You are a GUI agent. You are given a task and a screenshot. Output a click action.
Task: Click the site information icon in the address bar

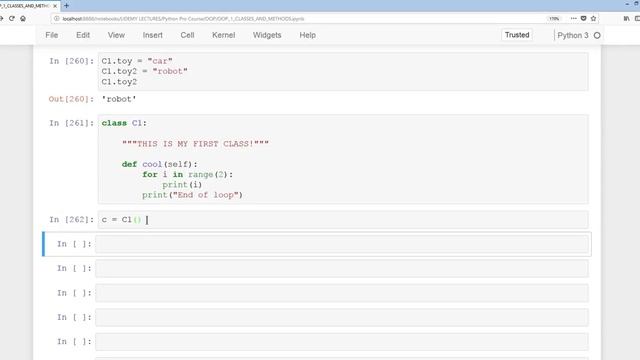(57, 19)
